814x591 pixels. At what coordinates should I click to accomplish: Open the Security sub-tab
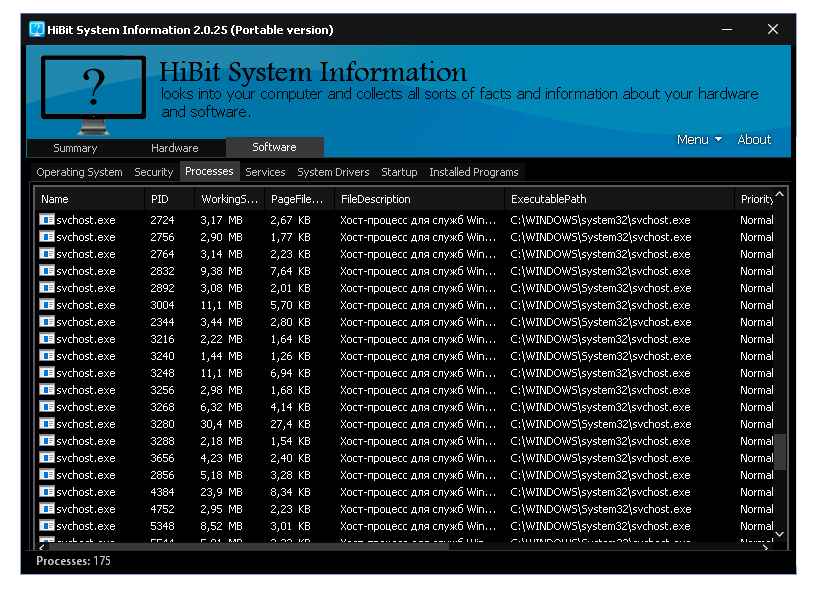[154, 172]
